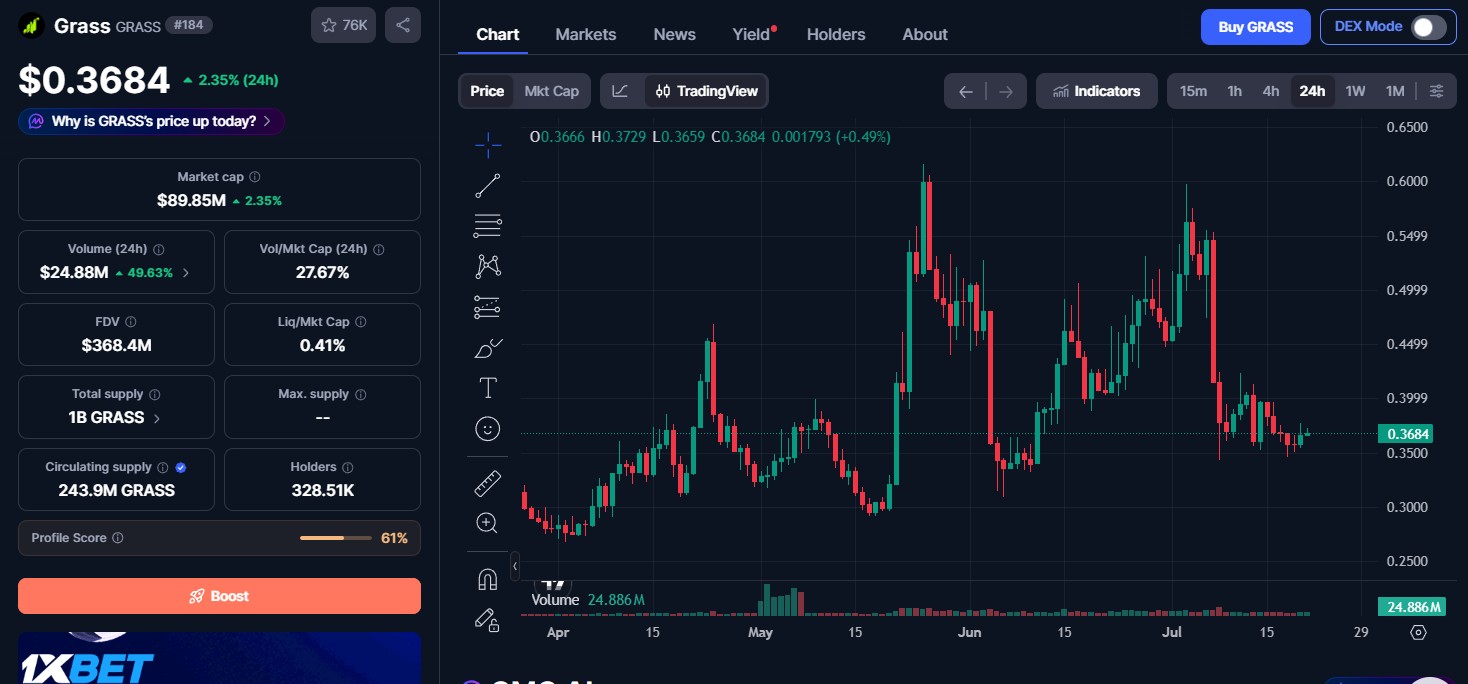
Task: Show Liq/Mkt Cap info icon
Action: [x=361, y=322]
